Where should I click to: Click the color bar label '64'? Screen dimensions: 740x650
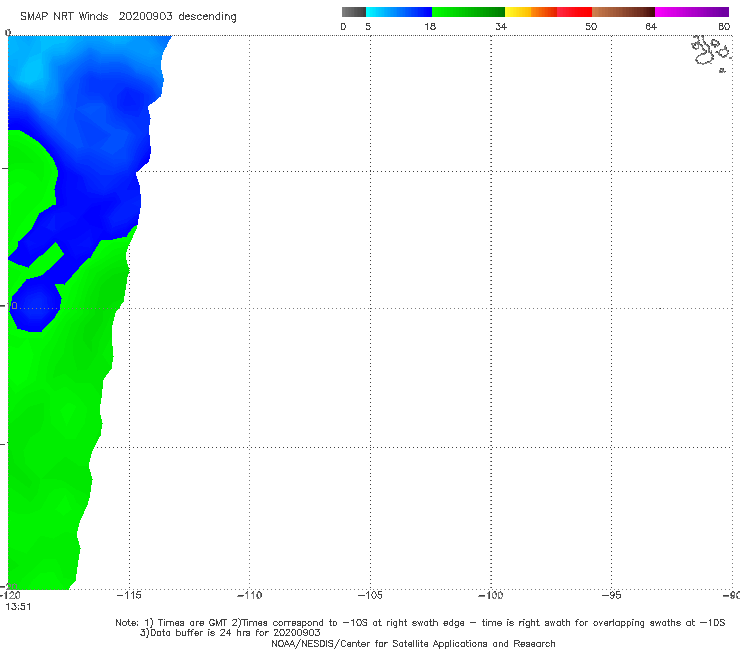[x=651, y=27]
